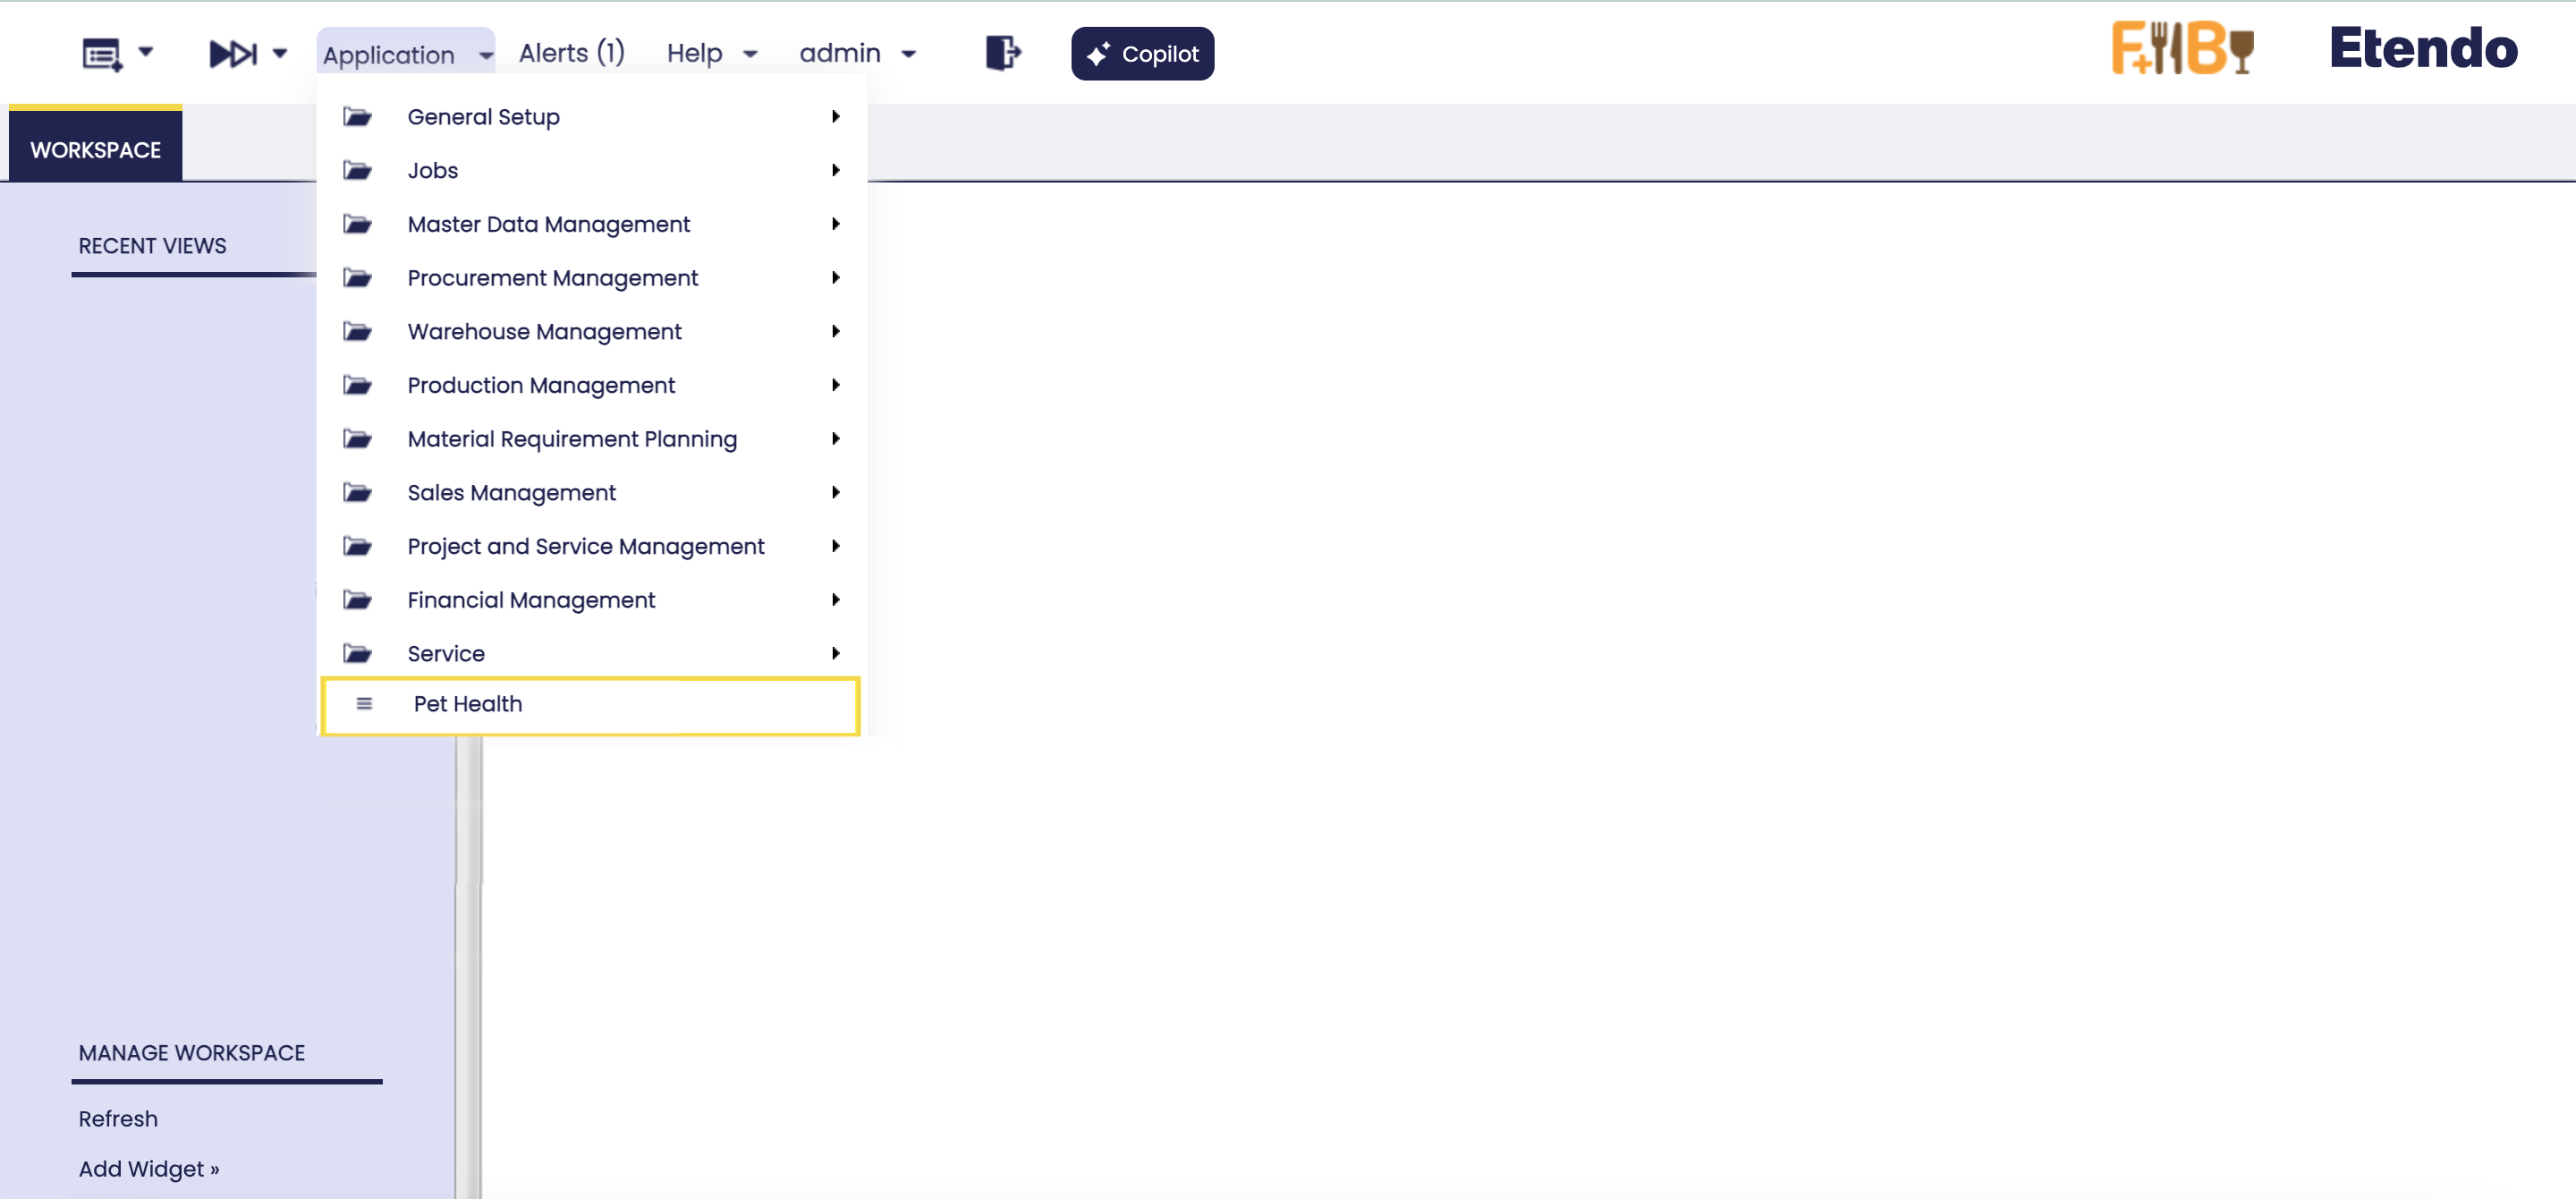Image resolution: width=2576 pixels, height=1199 pixels.
Task: Click the folder icon next to Master Data Management
Action: point(357,224)
